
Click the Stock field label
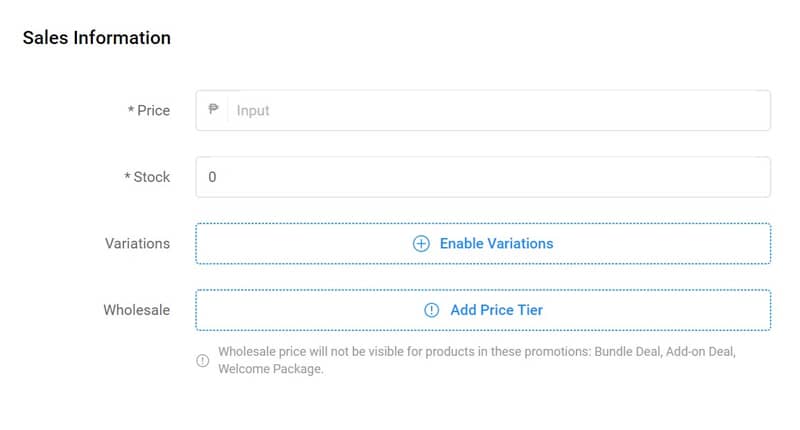[x=152, y=177]
